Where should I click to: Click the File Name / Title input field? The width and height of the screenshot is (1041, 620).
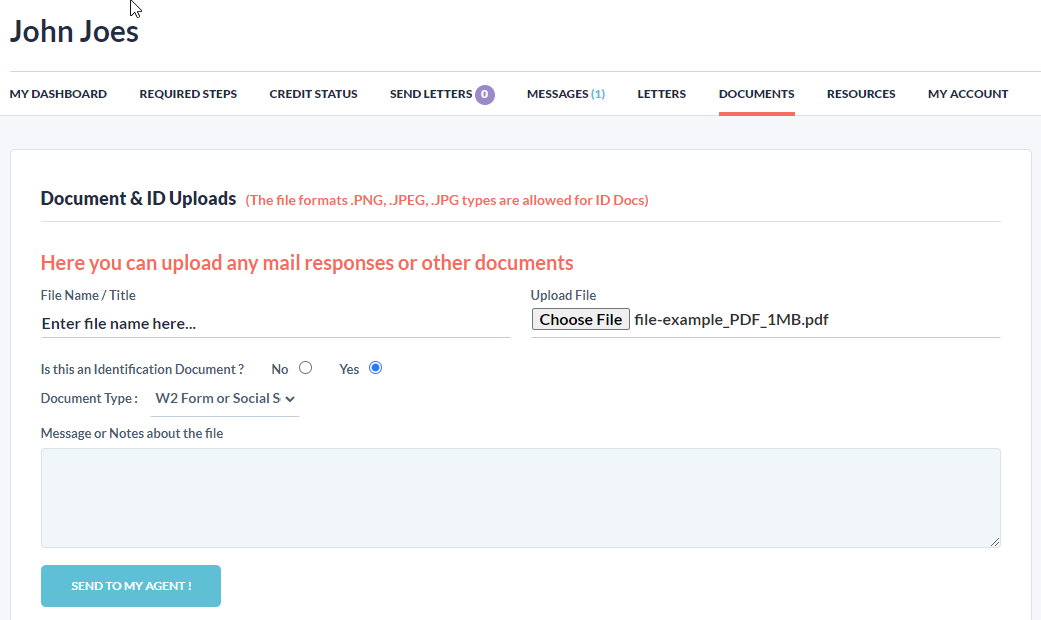click(275, 323)
